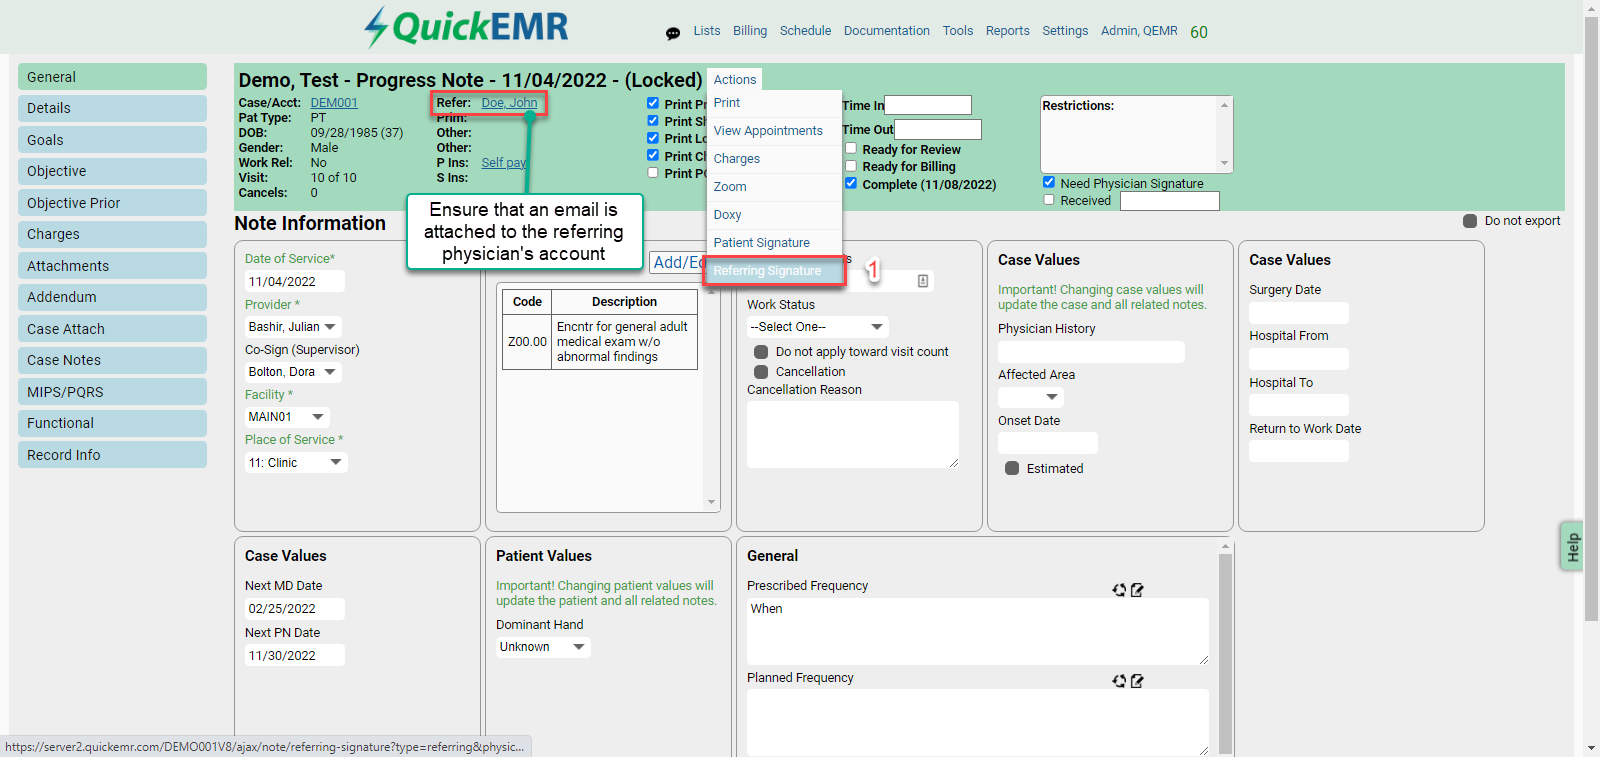Open Facility dropdown MAIN01

(x=287, y=417)
